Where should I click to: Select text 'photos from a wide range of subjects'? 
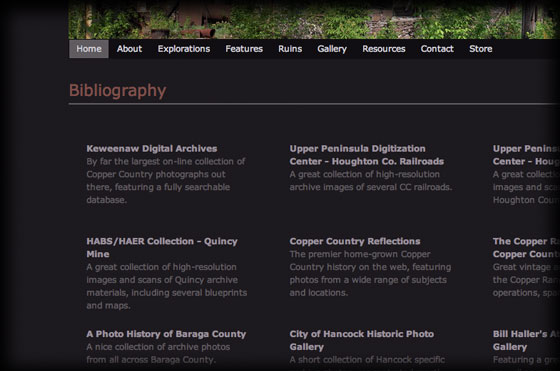pos(368,280)
